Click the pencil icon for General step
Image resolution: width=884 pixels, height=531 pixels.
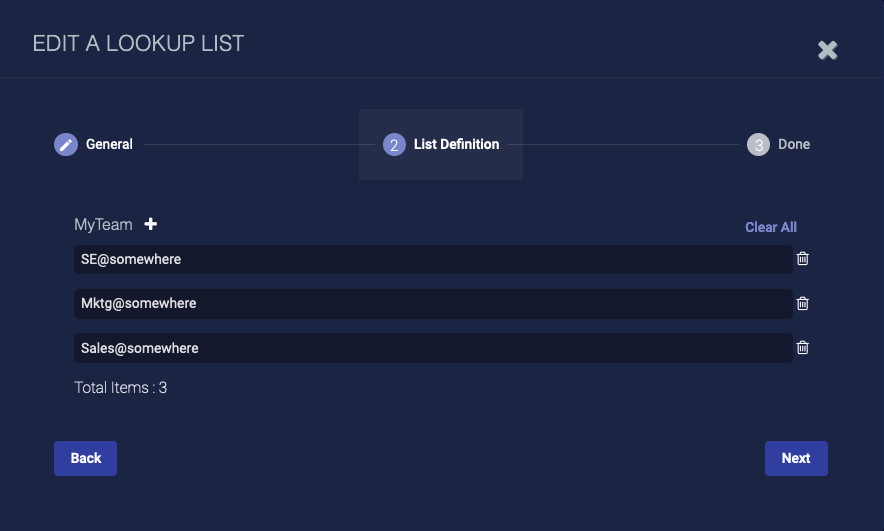[x=66, y=145]
